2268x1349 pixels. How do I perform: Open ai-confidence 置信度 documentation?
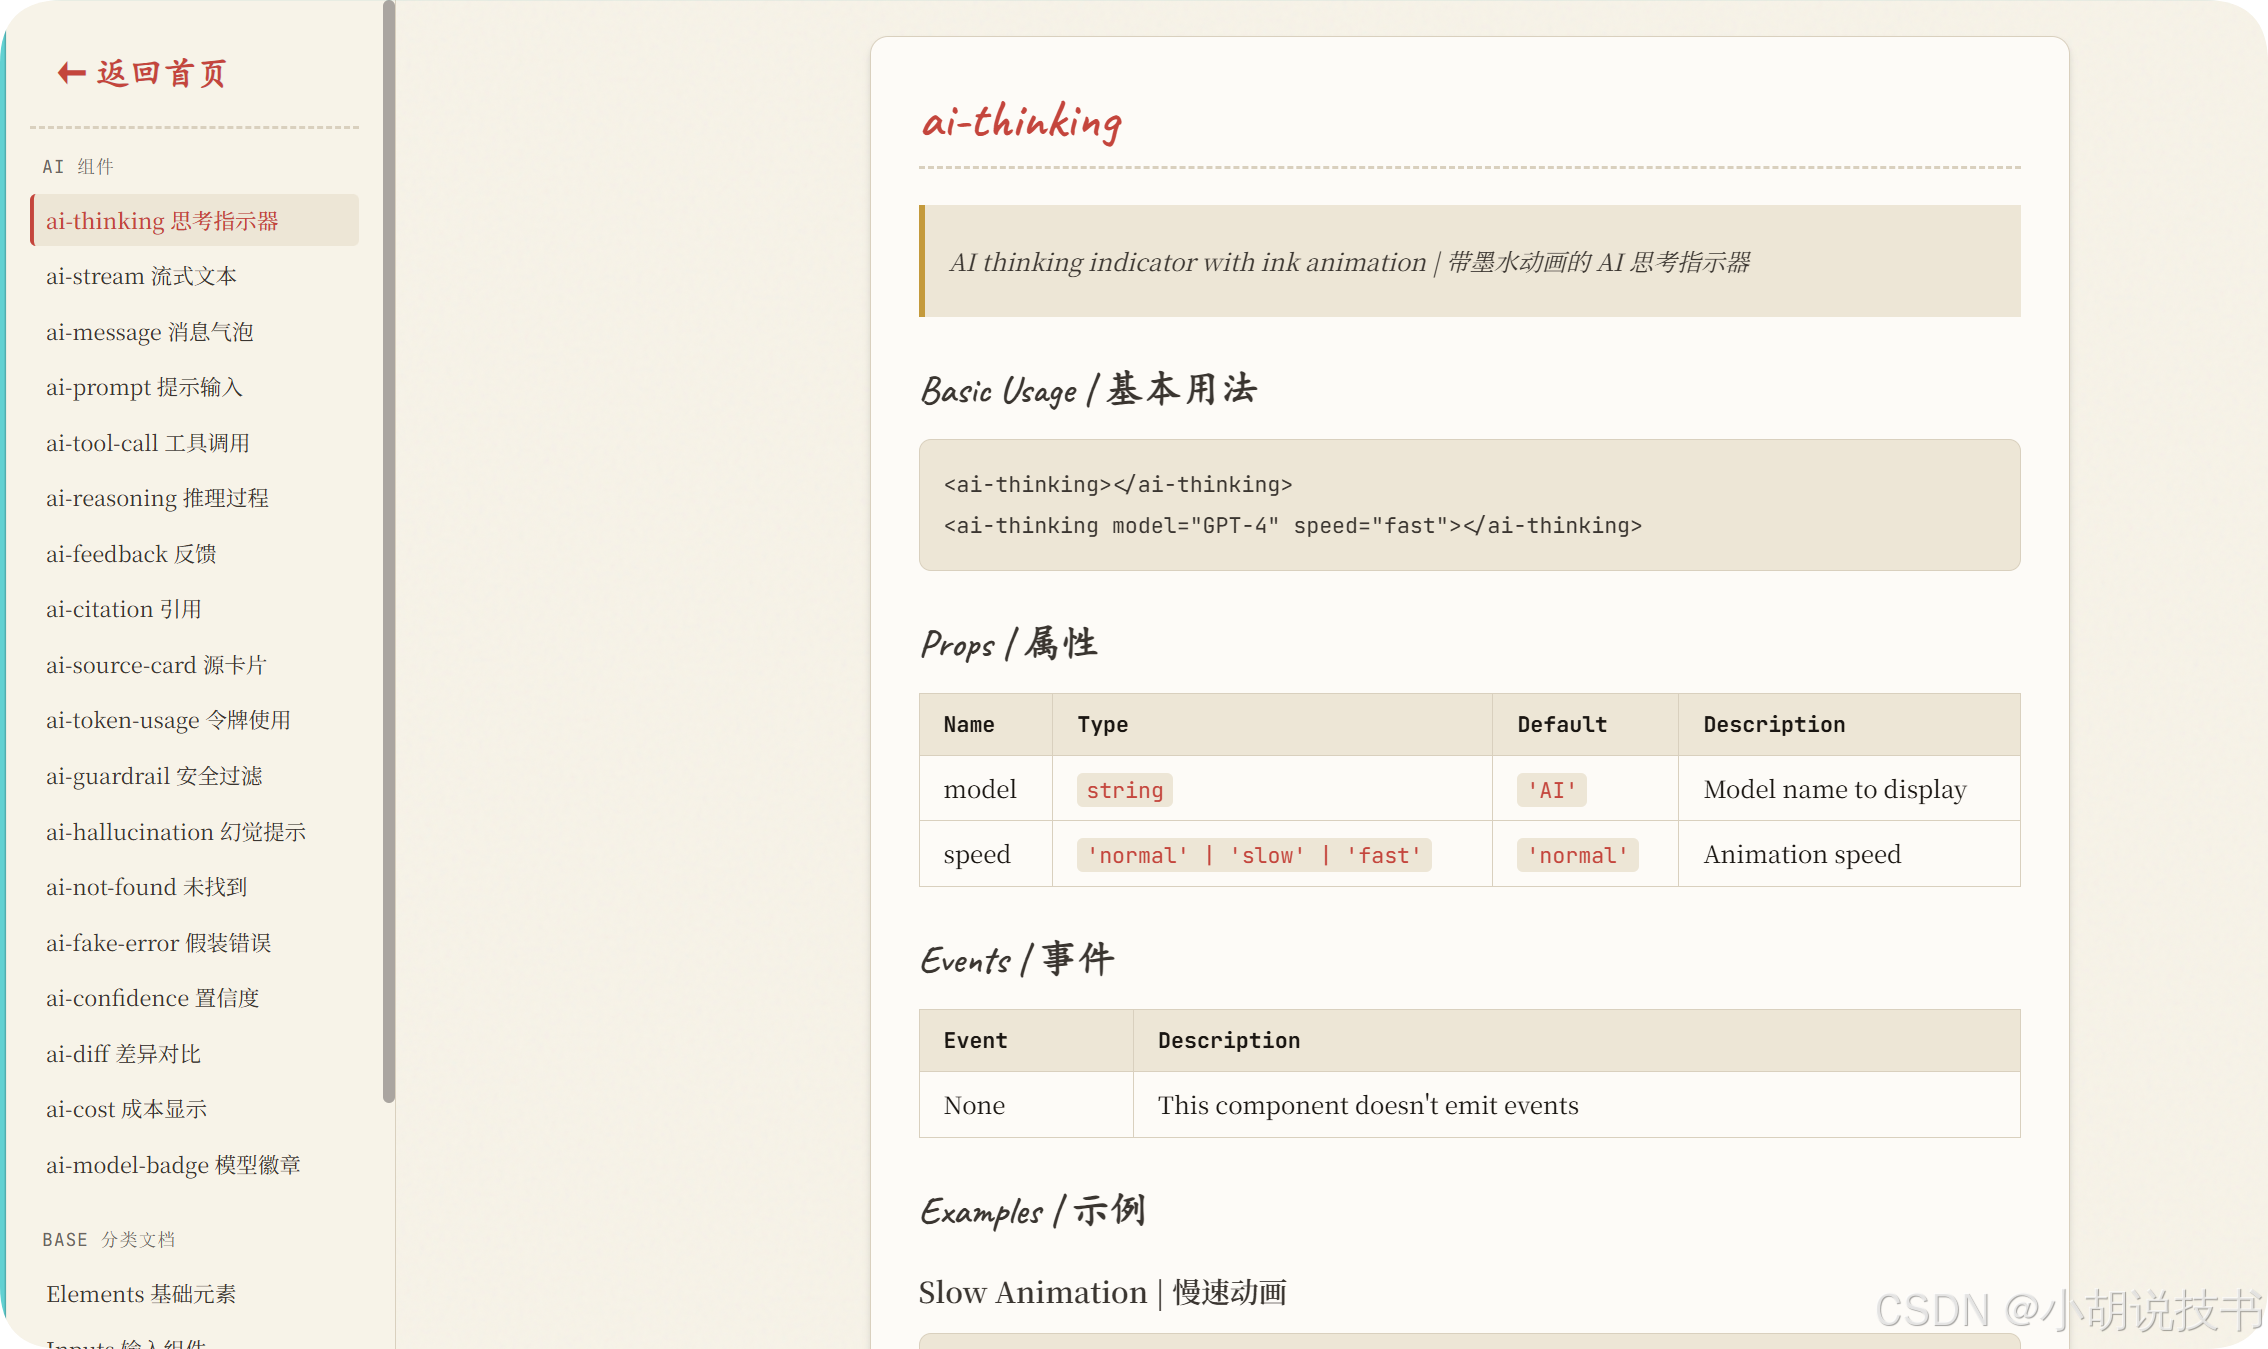152,998
